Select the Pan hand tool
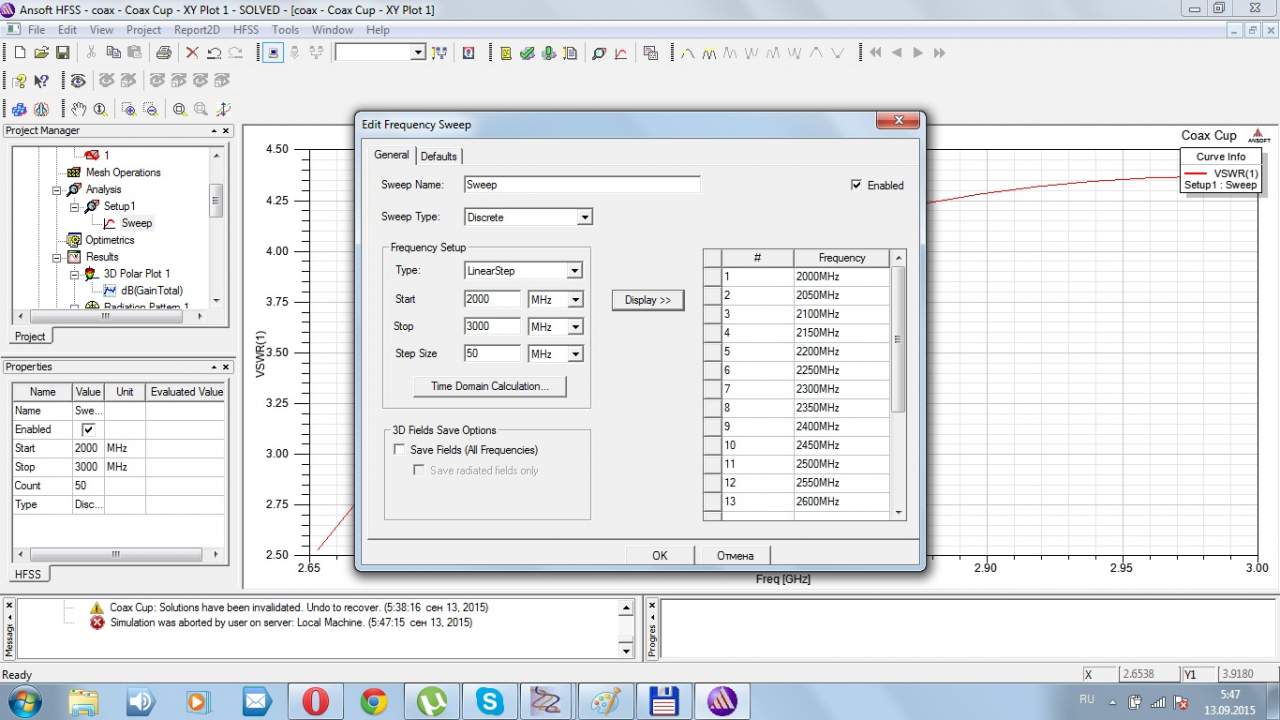Screen dimensions: 1280x720 pyautogui.click(x=78, y=109)
